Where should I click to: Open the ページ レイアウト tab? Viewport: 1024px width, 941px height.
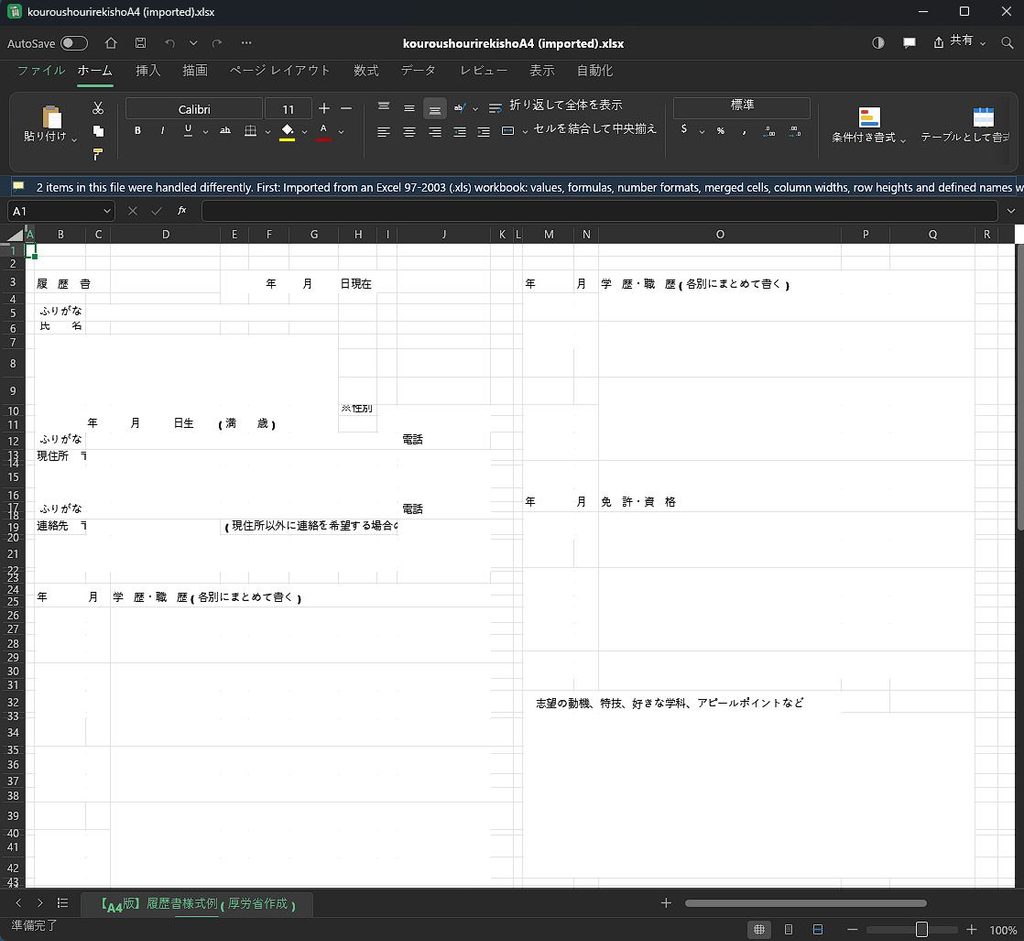(280, 71)
